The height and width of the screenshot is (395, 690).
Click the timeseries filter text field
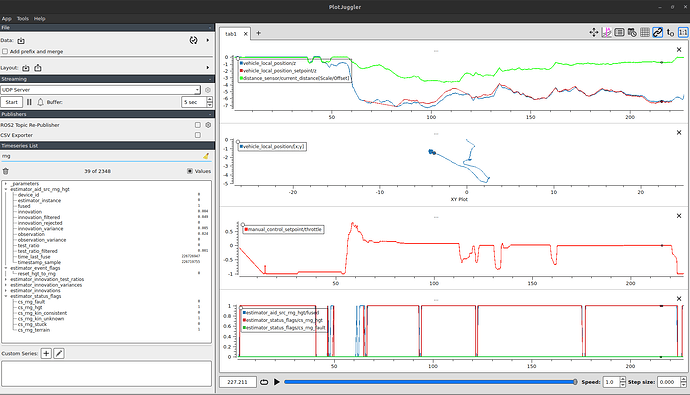coord(101,156)
